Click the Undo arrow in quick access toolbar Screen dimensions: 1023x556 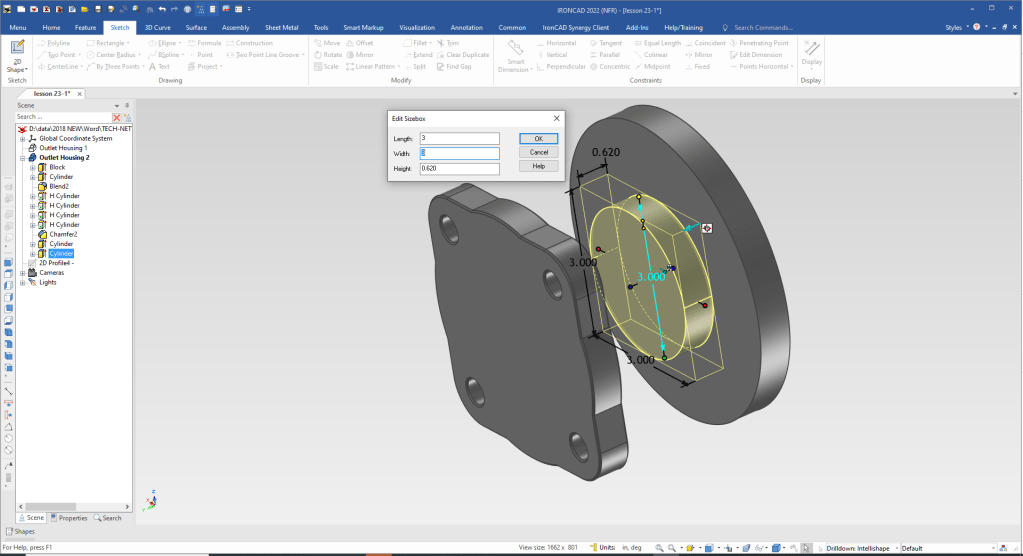[161, 9]
